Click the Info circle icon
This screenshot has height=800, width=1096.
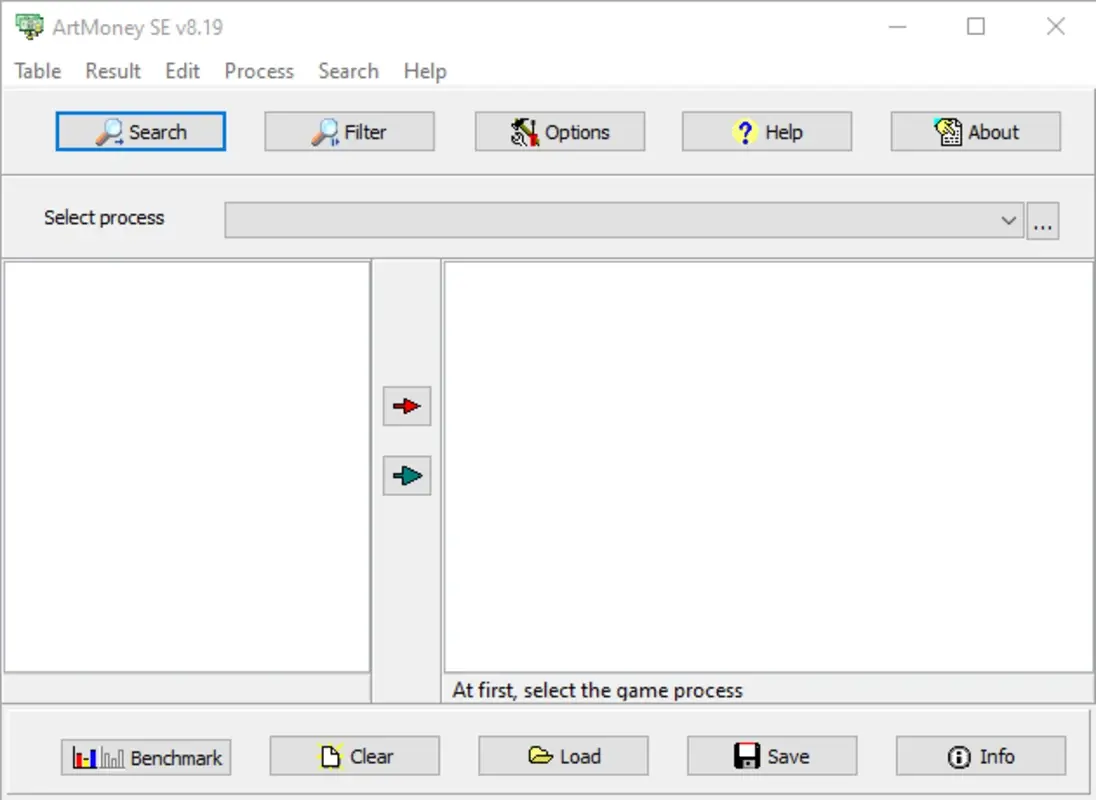958,757
